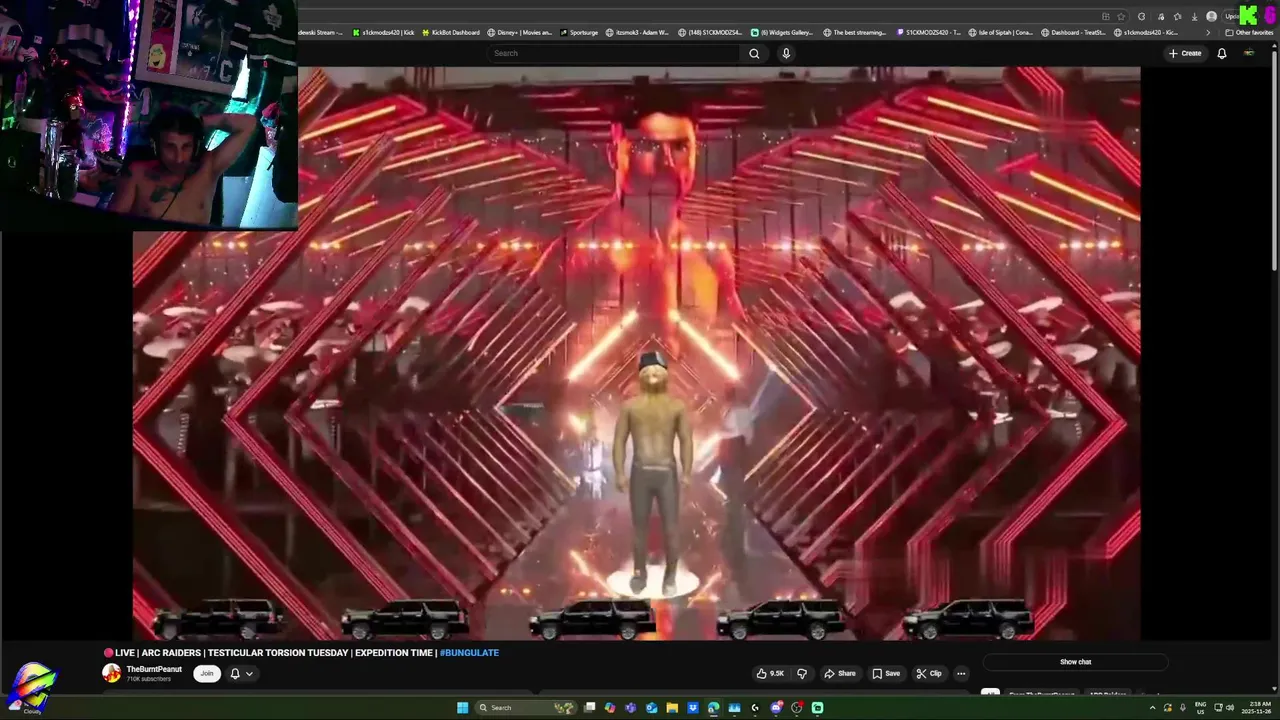This screenshot has width=1280, height=720.
Task: Open TheBurntPeanut channel name link
Action: point(154,669)
